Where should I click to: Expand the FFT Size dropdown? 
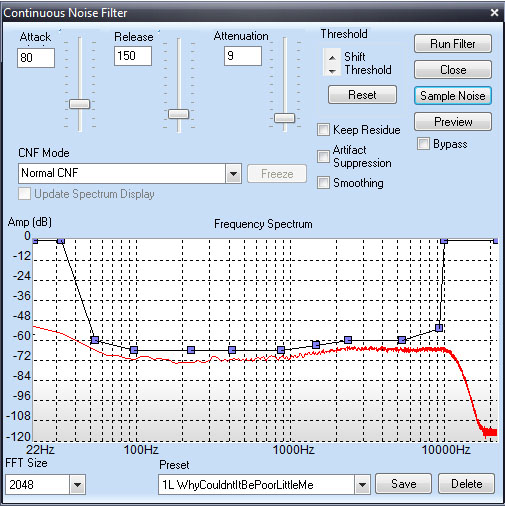[x=77, y=485]
